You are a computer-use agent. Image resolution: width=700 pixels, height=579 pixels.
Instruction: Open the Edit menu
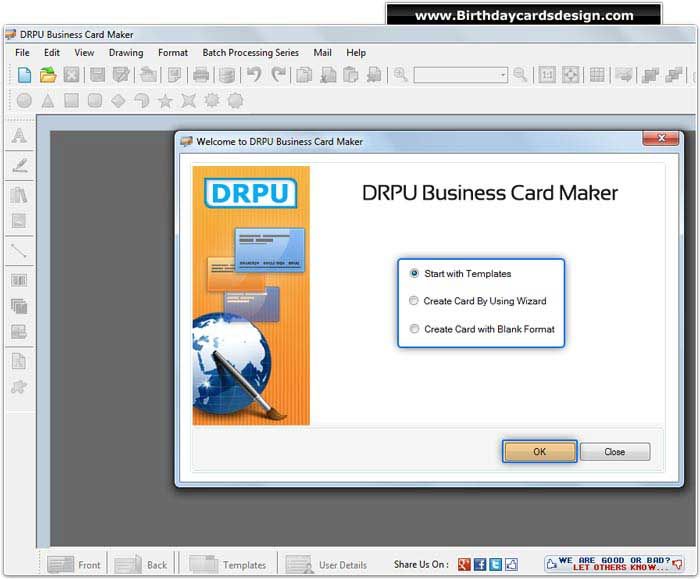pos(52,53)
